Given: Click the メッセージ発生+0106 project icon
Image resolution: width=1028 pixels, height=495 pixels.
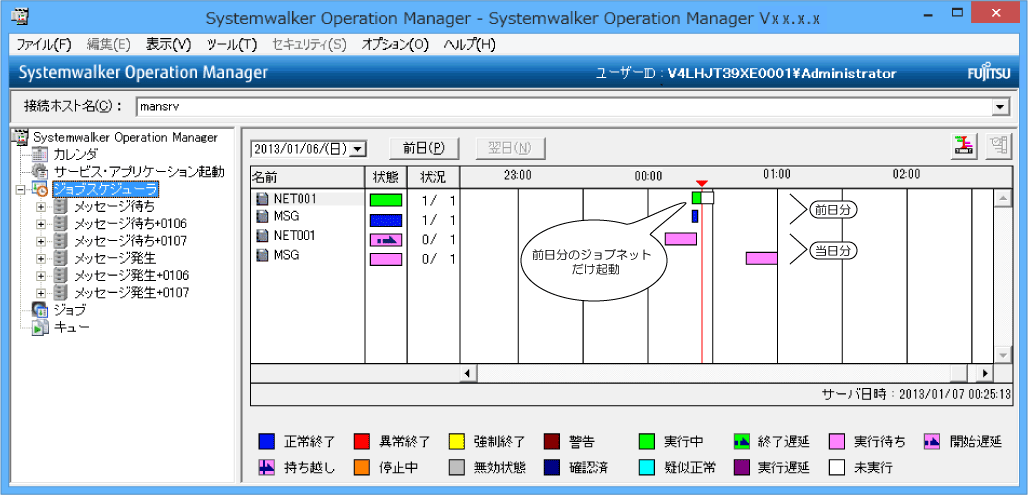Looking at the screenshot, I should (x=60, y=275).
